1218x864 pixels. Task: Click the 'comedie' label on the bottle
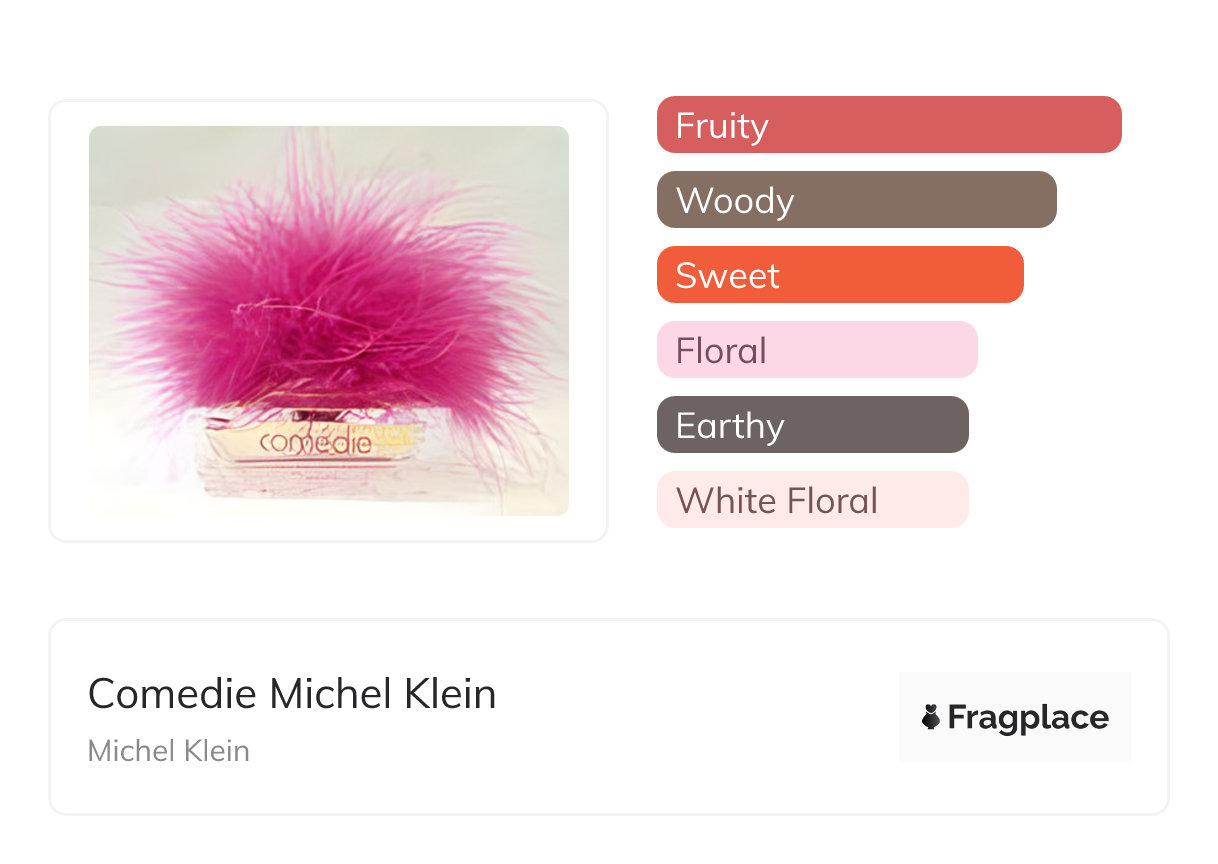(x=314, y=441)
